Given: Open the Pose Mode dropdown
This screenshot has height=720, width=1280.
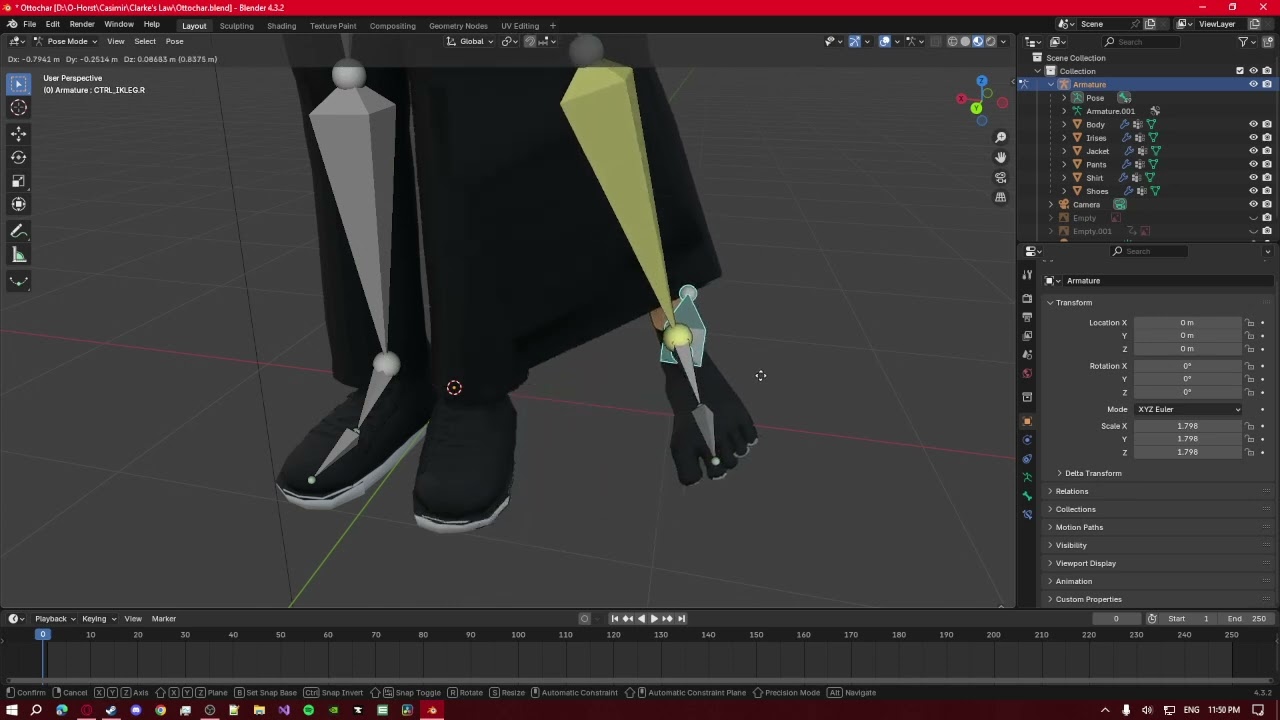Looking at the screenshot, I should [65, 41].
